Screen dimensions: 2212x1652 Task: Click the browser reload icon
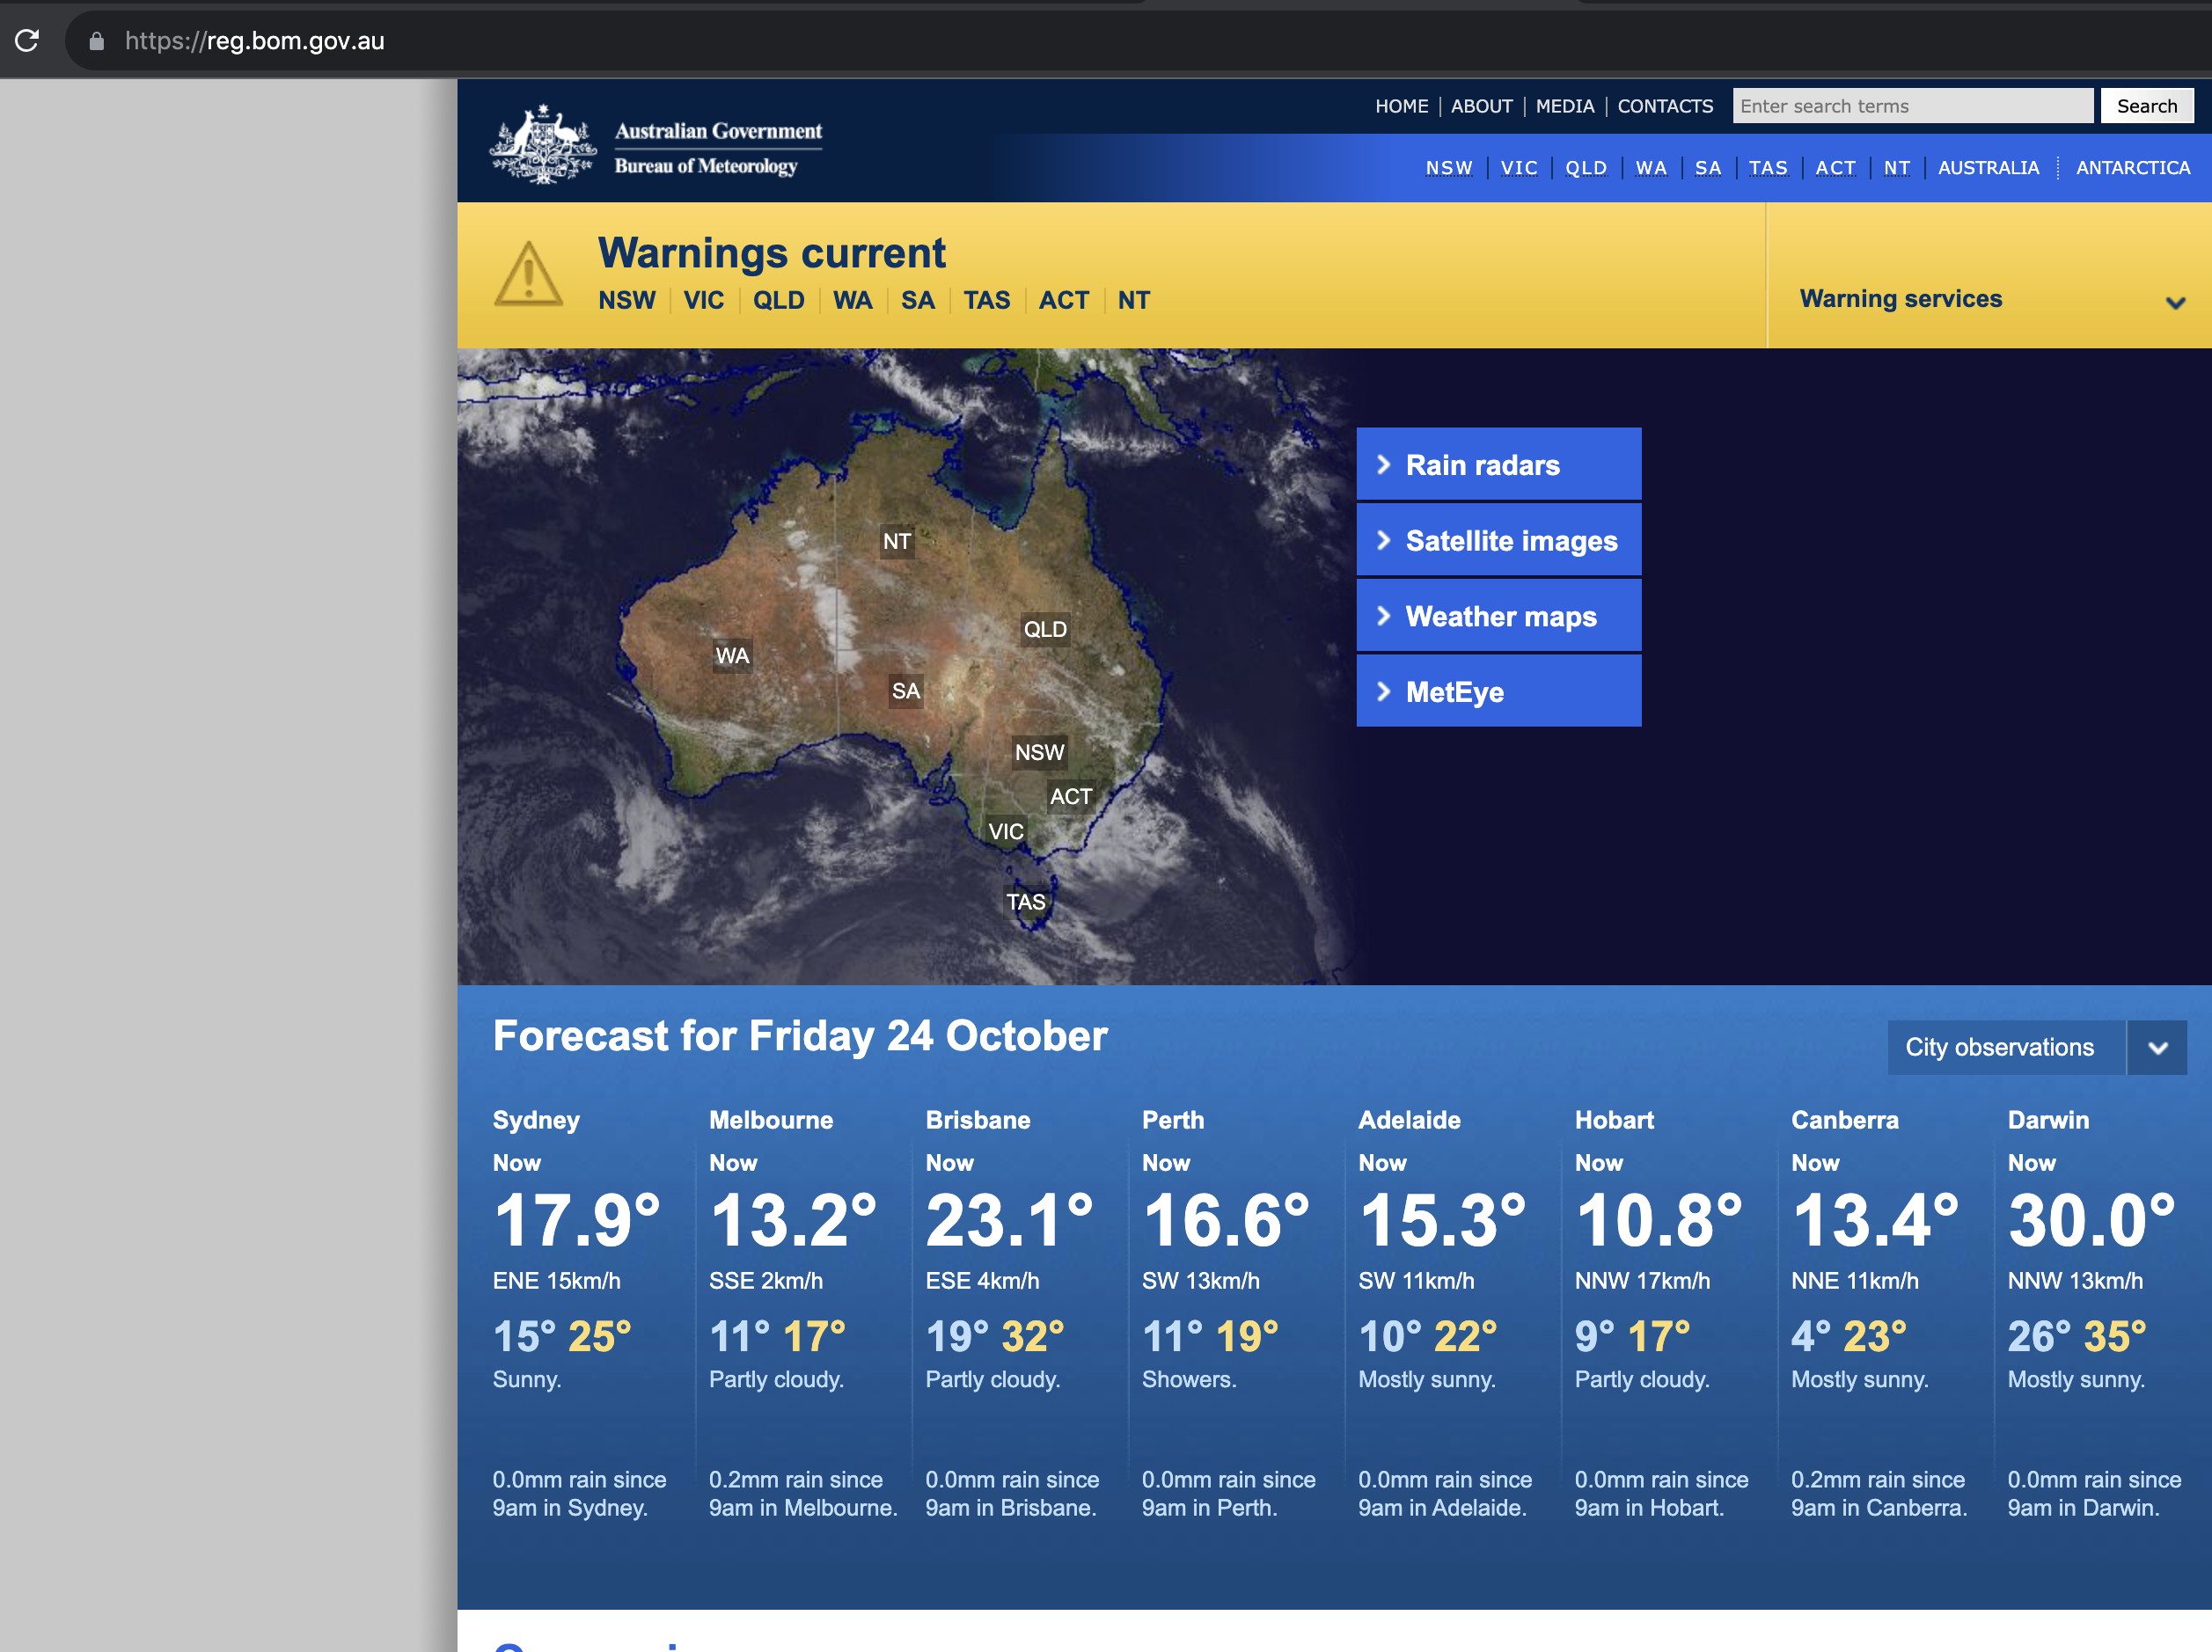(27, 40)
